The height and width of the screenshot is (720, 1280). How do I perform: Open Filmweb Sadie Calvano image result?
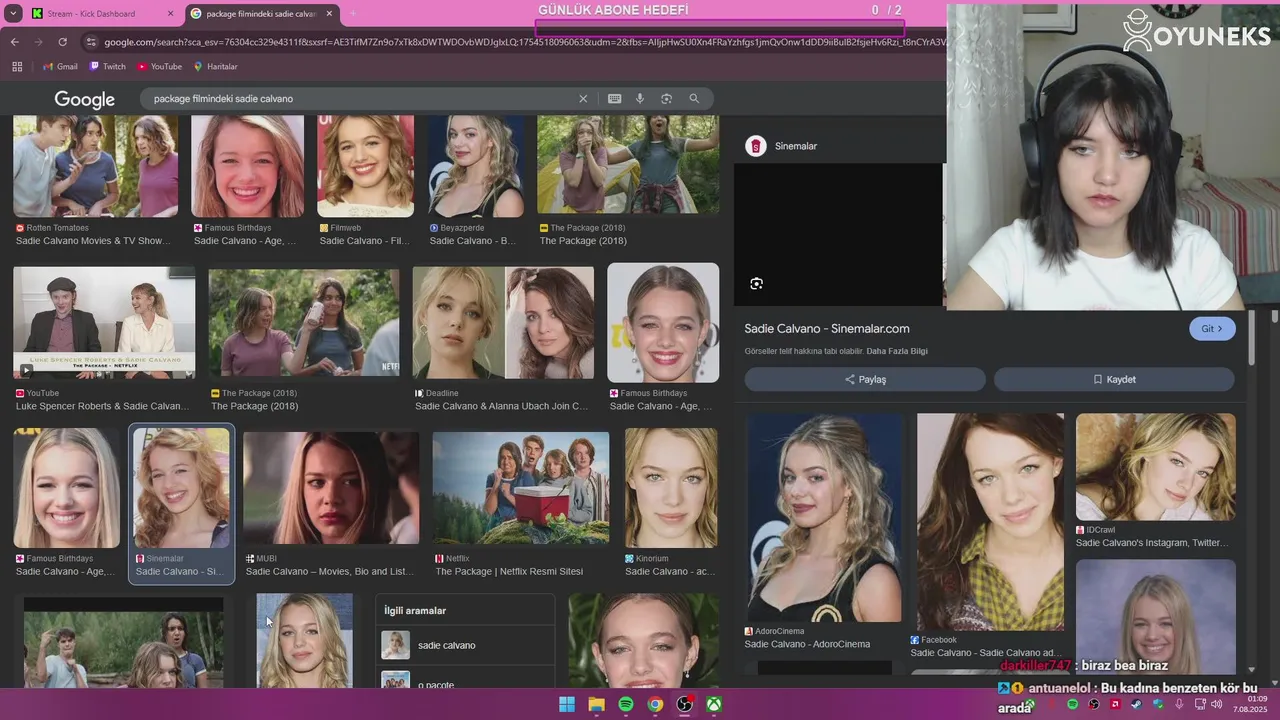click(x=365, y=181)
